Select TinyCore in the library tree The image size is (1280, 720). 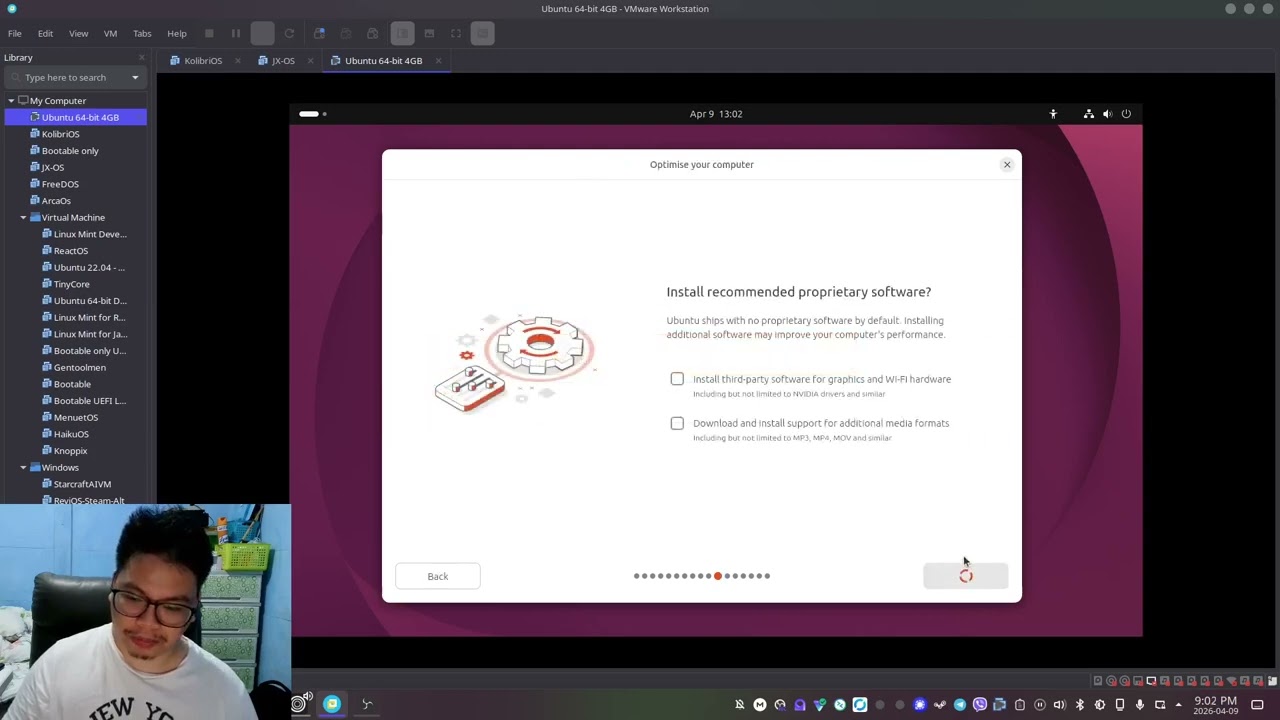point(72,284)
